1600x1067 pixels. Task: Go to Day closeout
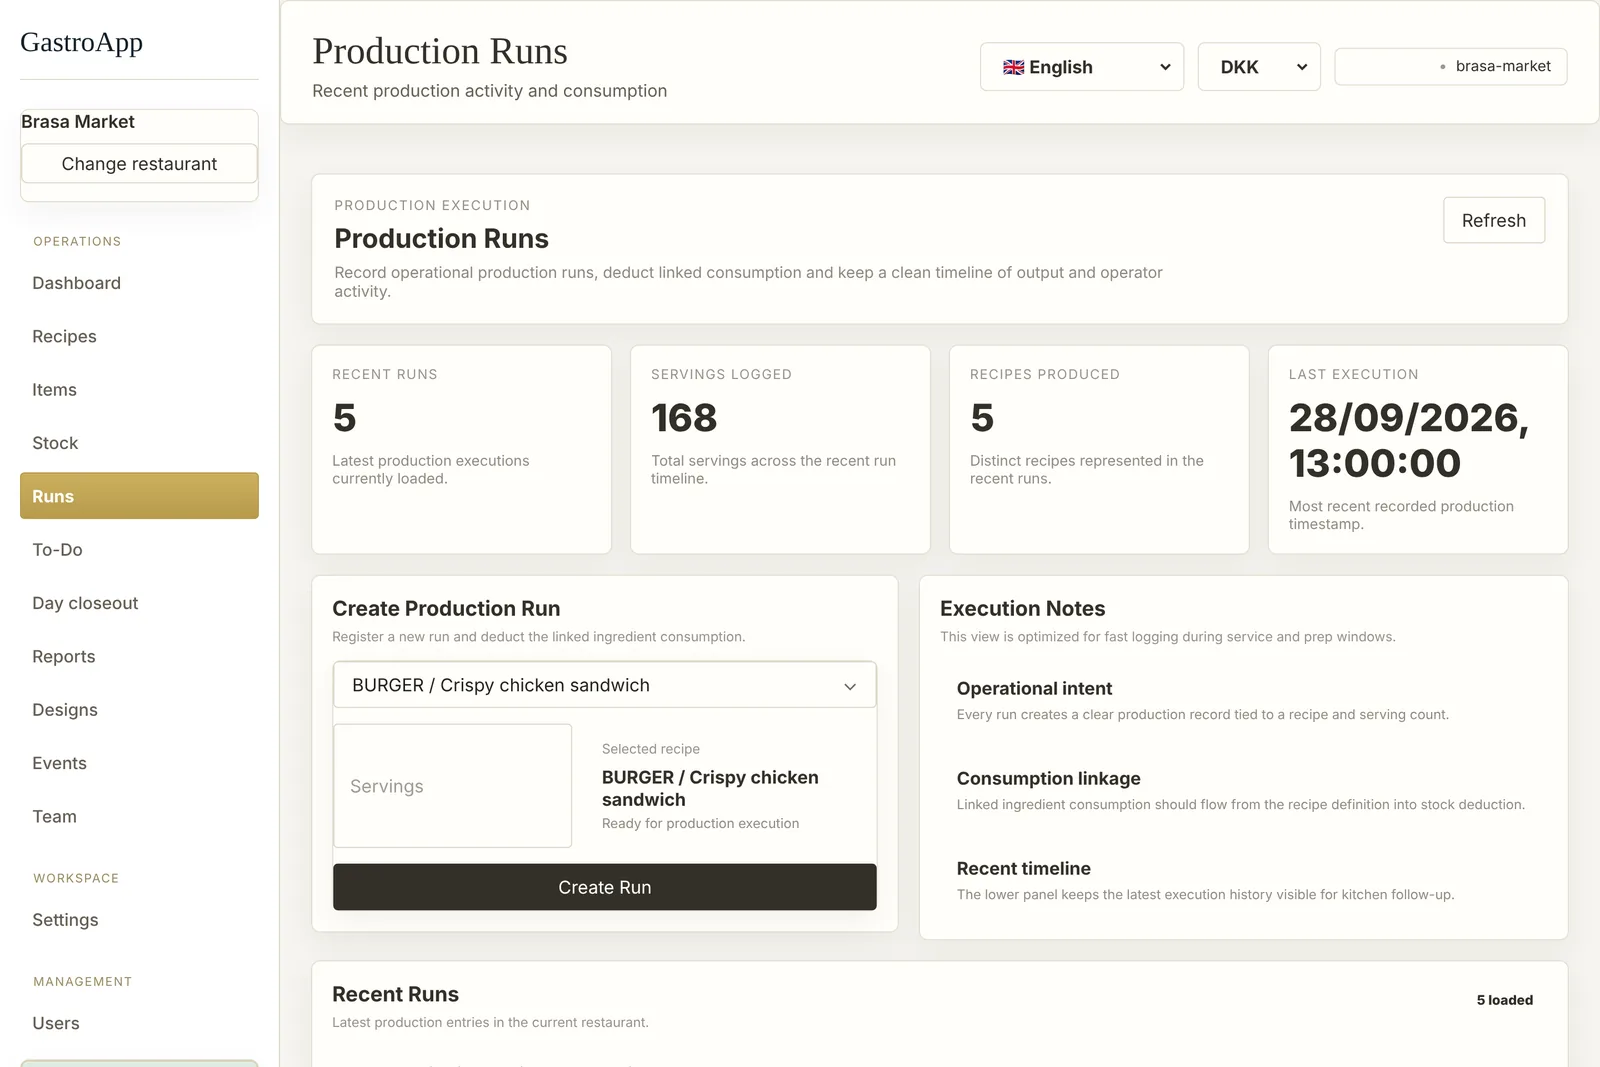139,603
